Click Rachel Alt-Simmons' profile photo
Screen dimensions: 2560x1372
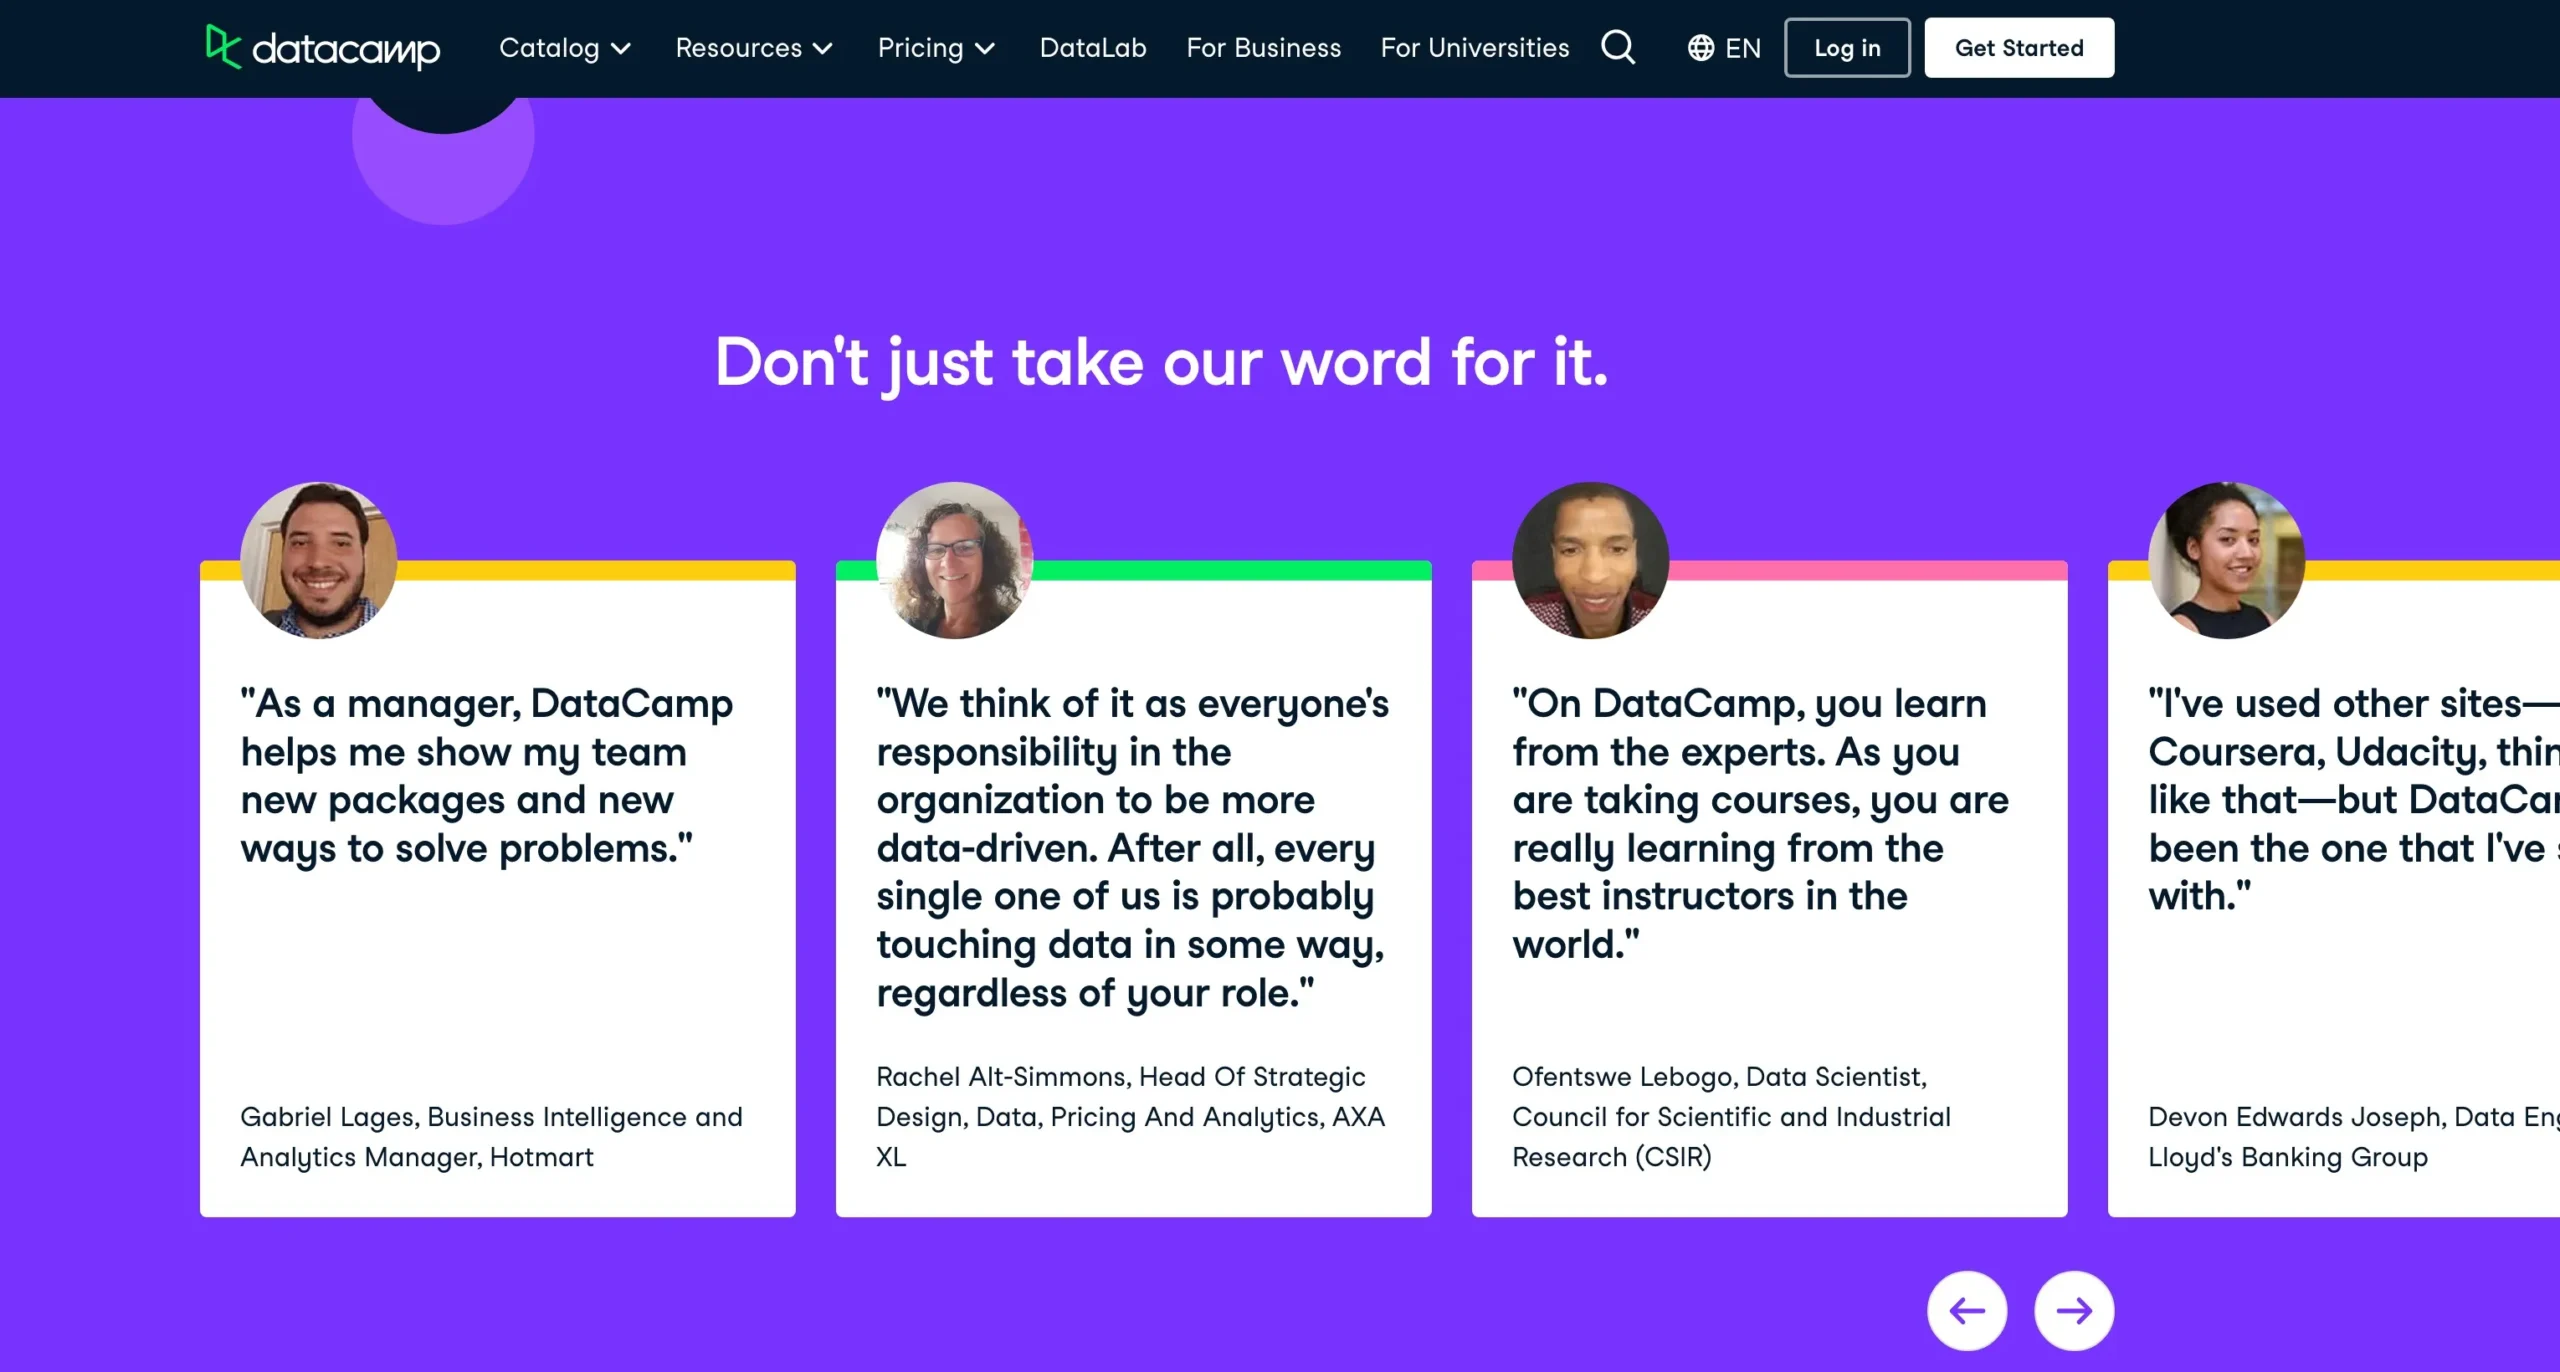click(x=954, y=560)
